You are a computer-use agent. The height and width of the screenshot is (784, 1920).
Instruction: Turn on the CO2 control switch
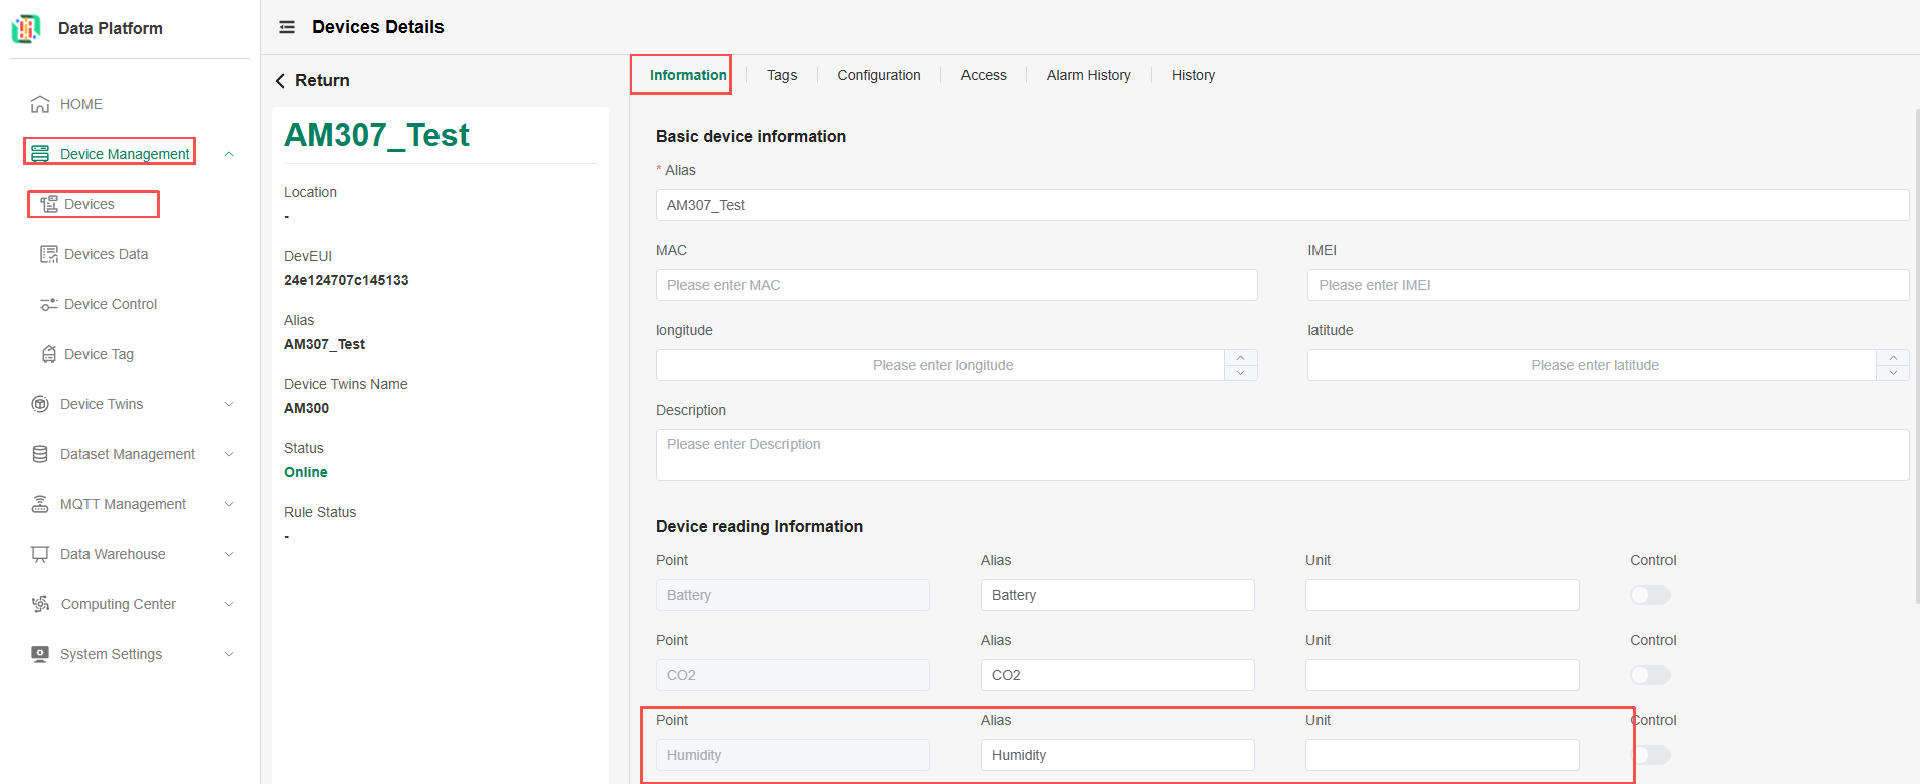click(x=1650, y=675)
